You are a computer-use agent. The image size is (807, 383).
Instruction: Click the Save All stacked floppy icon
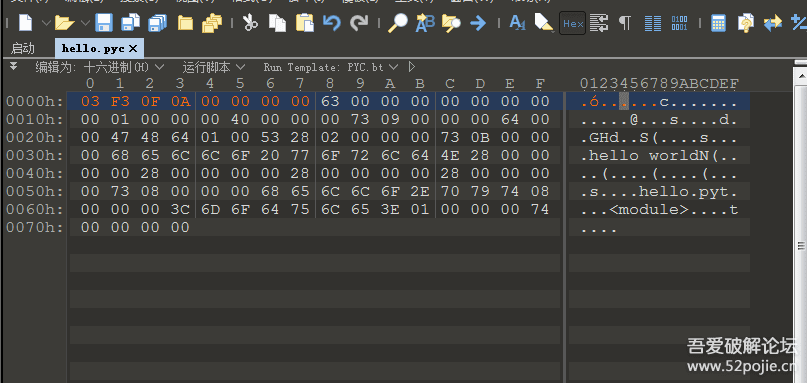coord(157,23)
